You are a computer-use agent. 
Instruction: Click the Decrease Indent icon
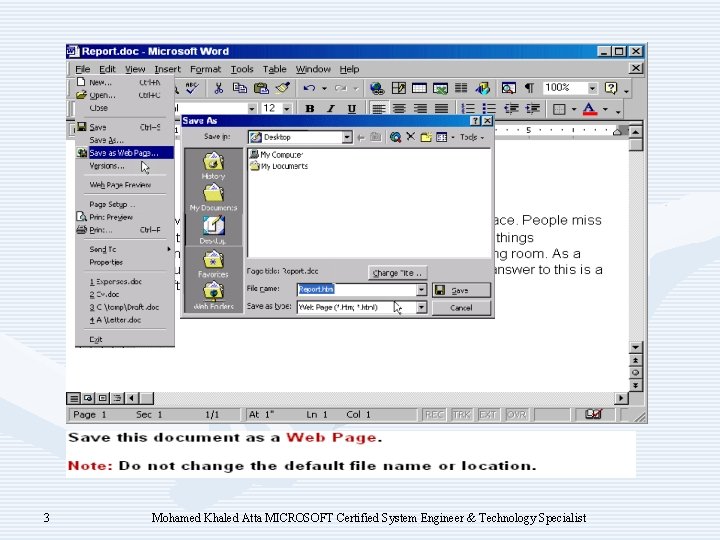coord(511,109)
